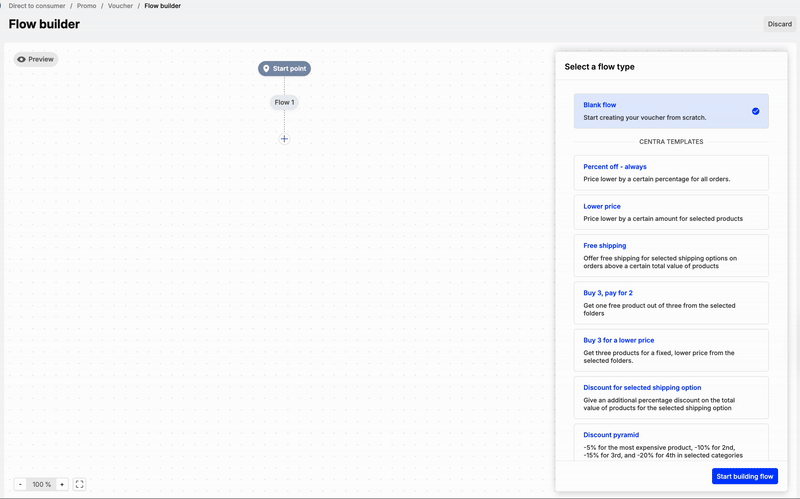Click Start building flow button
Viewport: 800px width, 499px height.
point(744,476)
